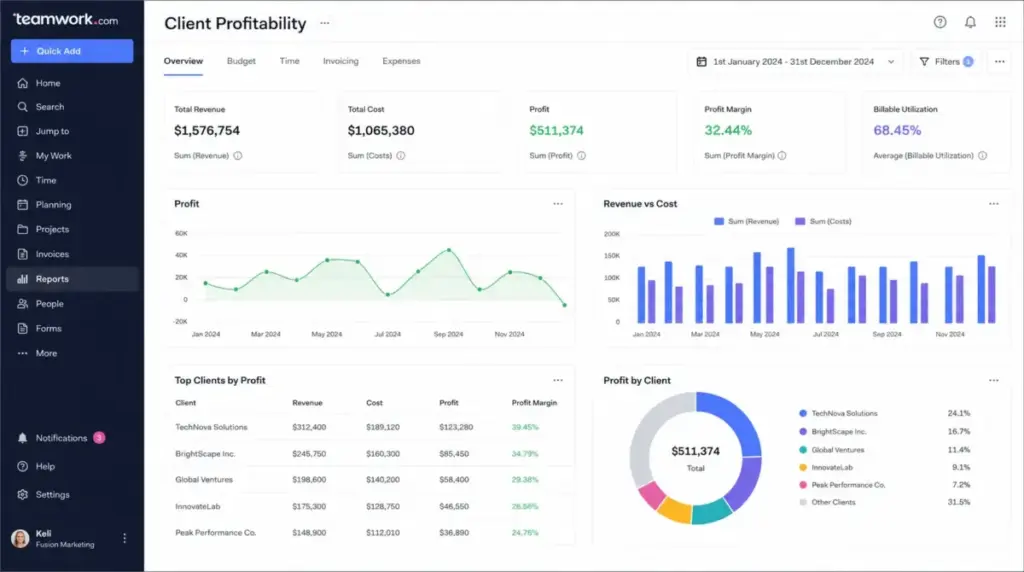
Task: Click the Notifications bell in sidebar
Action: (x=23, y=438)
